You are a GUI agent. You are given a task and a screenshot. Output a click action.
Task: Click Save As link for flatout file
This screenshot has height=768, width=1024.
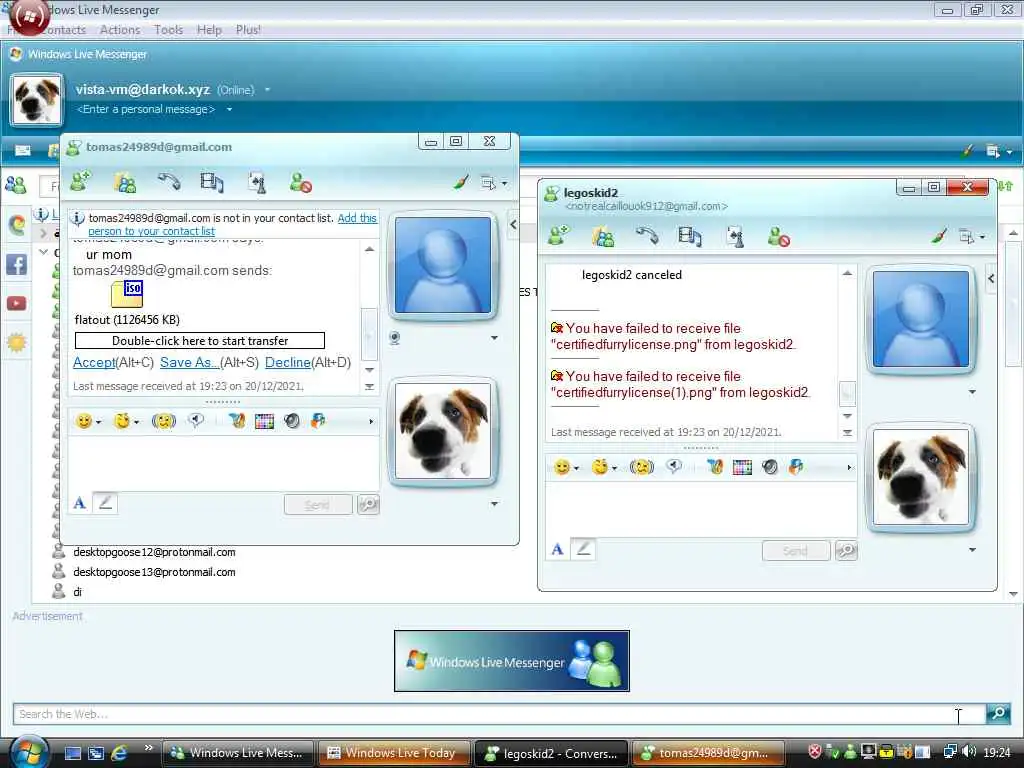[189, 362]
